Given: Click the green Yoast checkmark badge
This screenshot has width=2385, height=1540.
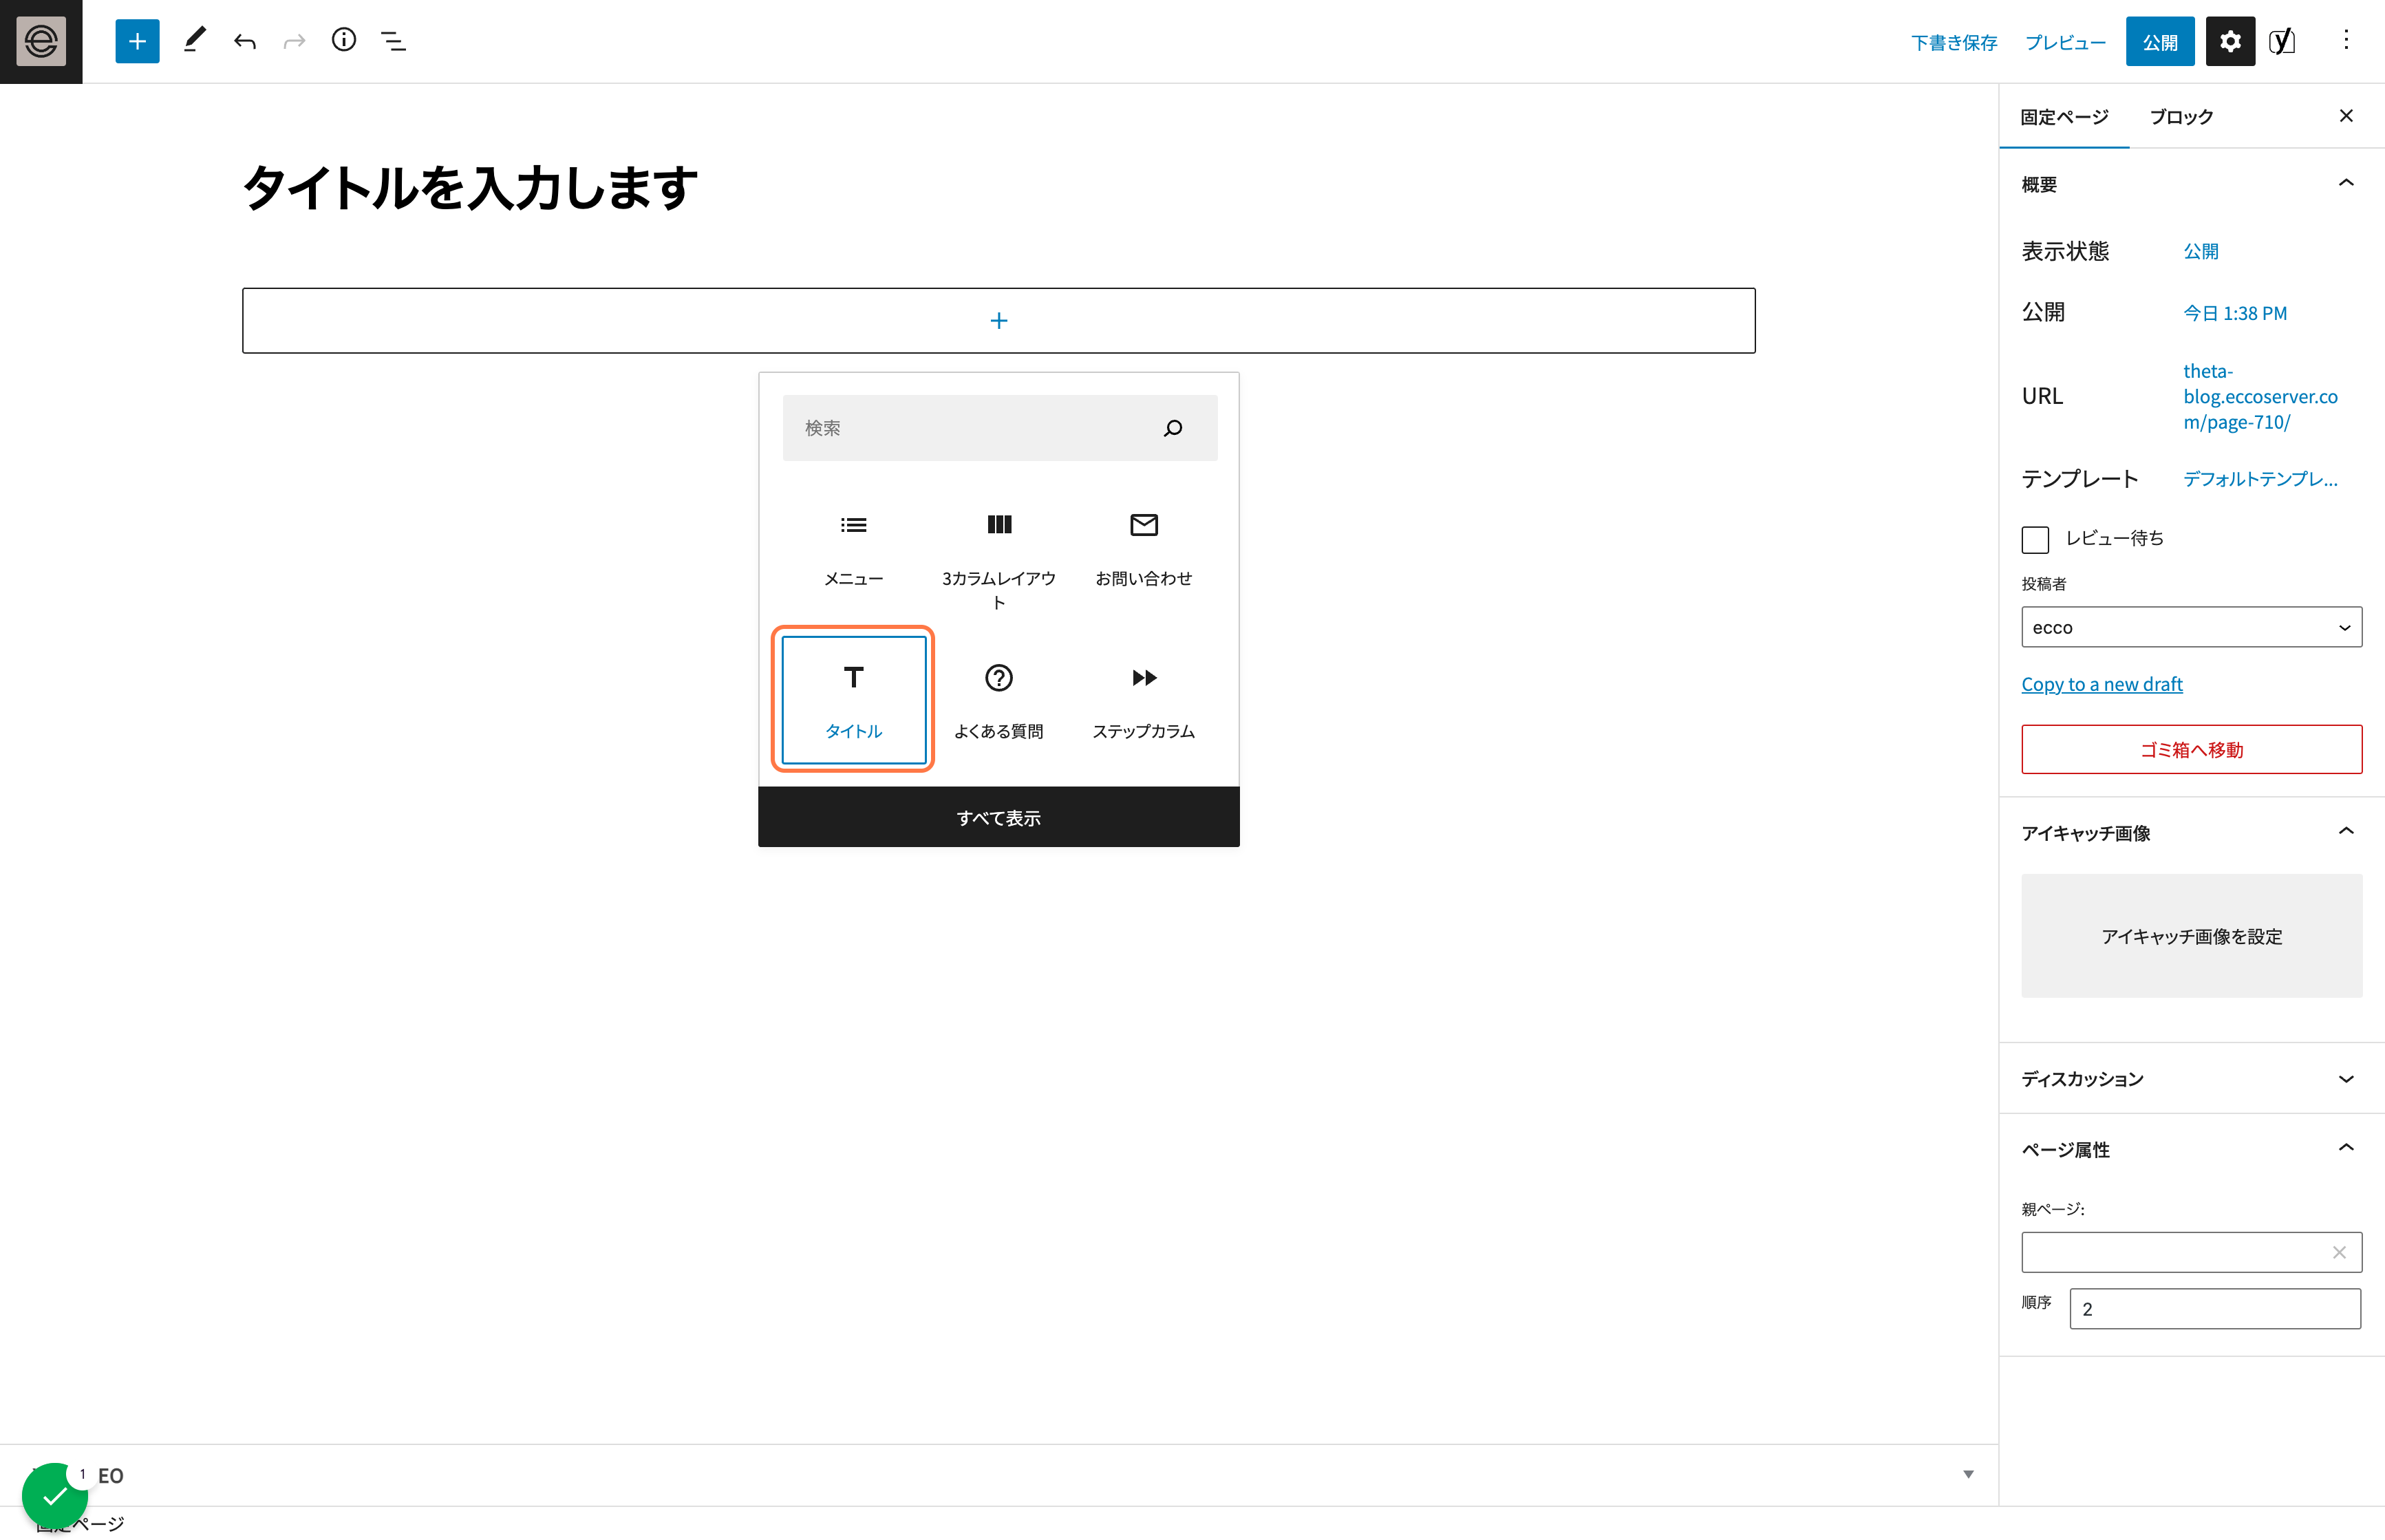Looking at the screenshot, I should click(54, 1495).
